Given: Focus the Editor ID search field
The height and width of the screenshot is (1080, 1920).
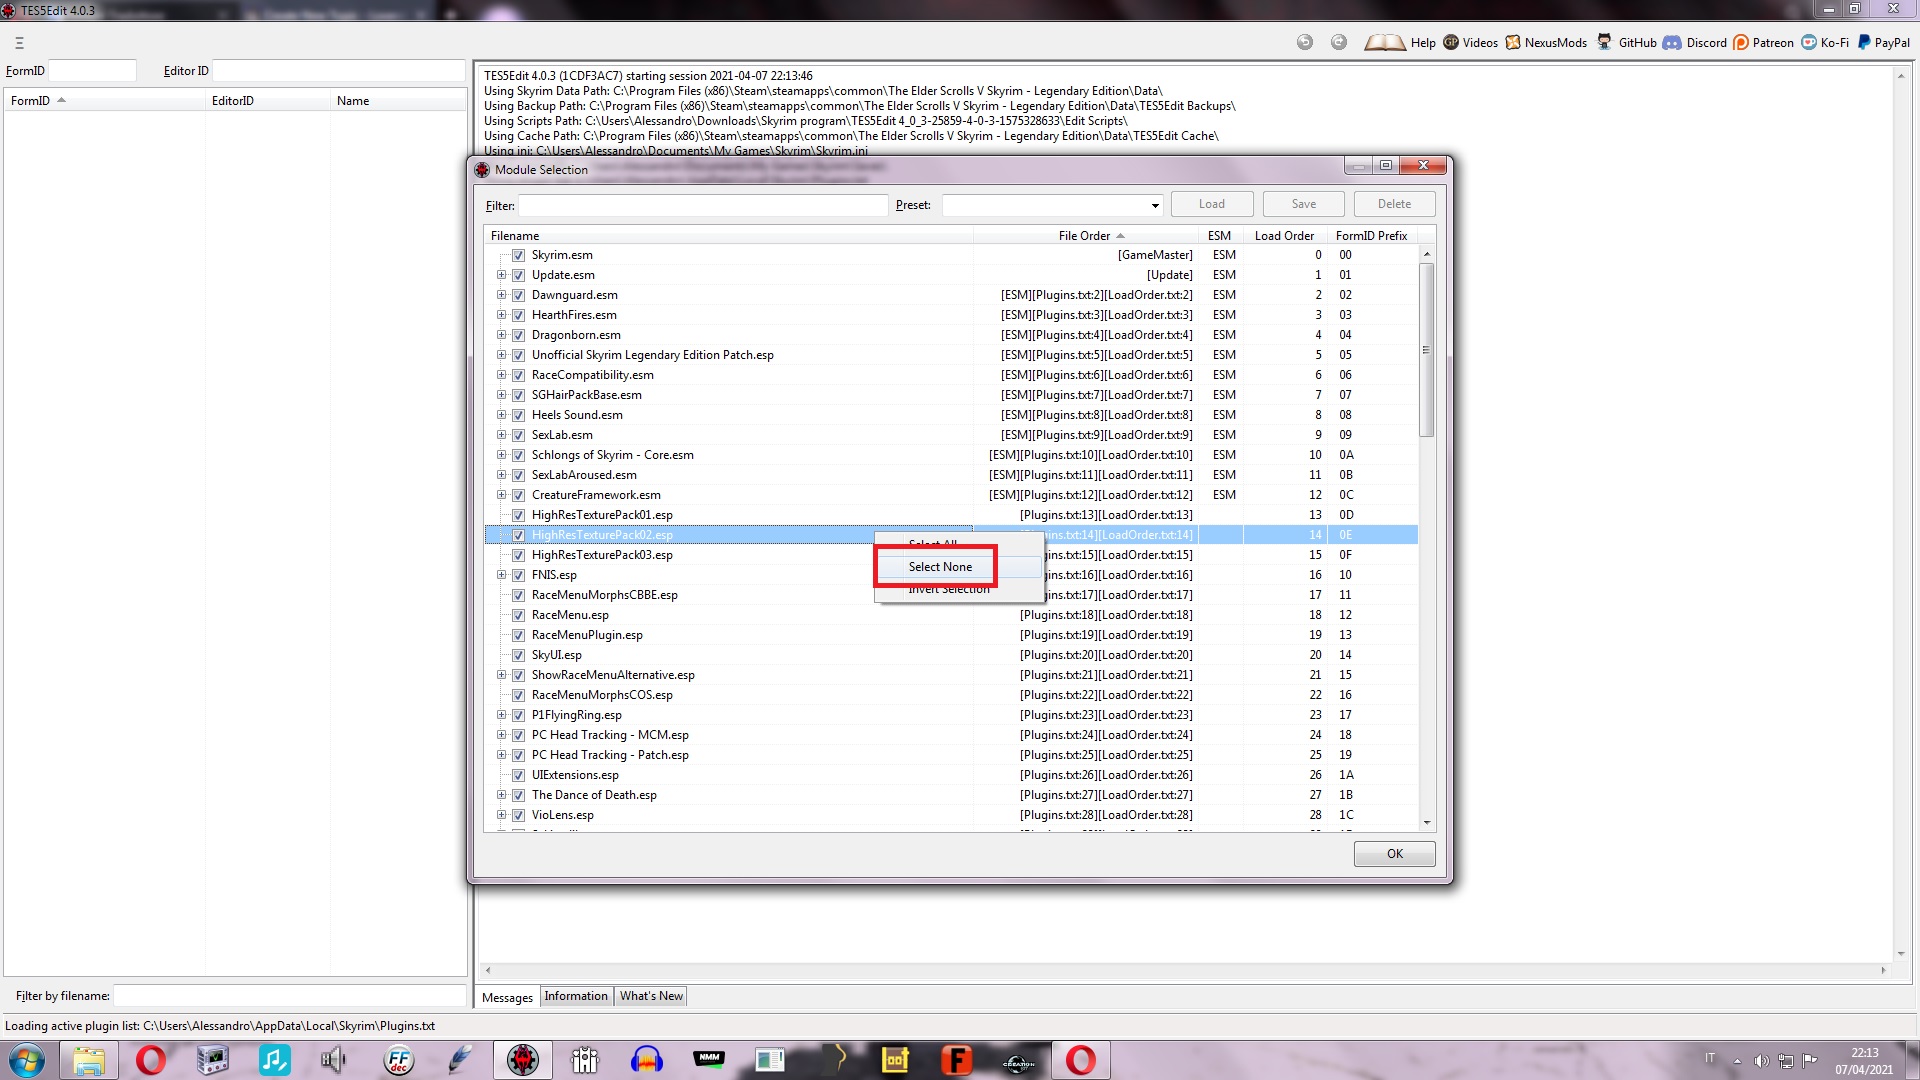Looking at the screenshot, I should (x=339, y=71).
